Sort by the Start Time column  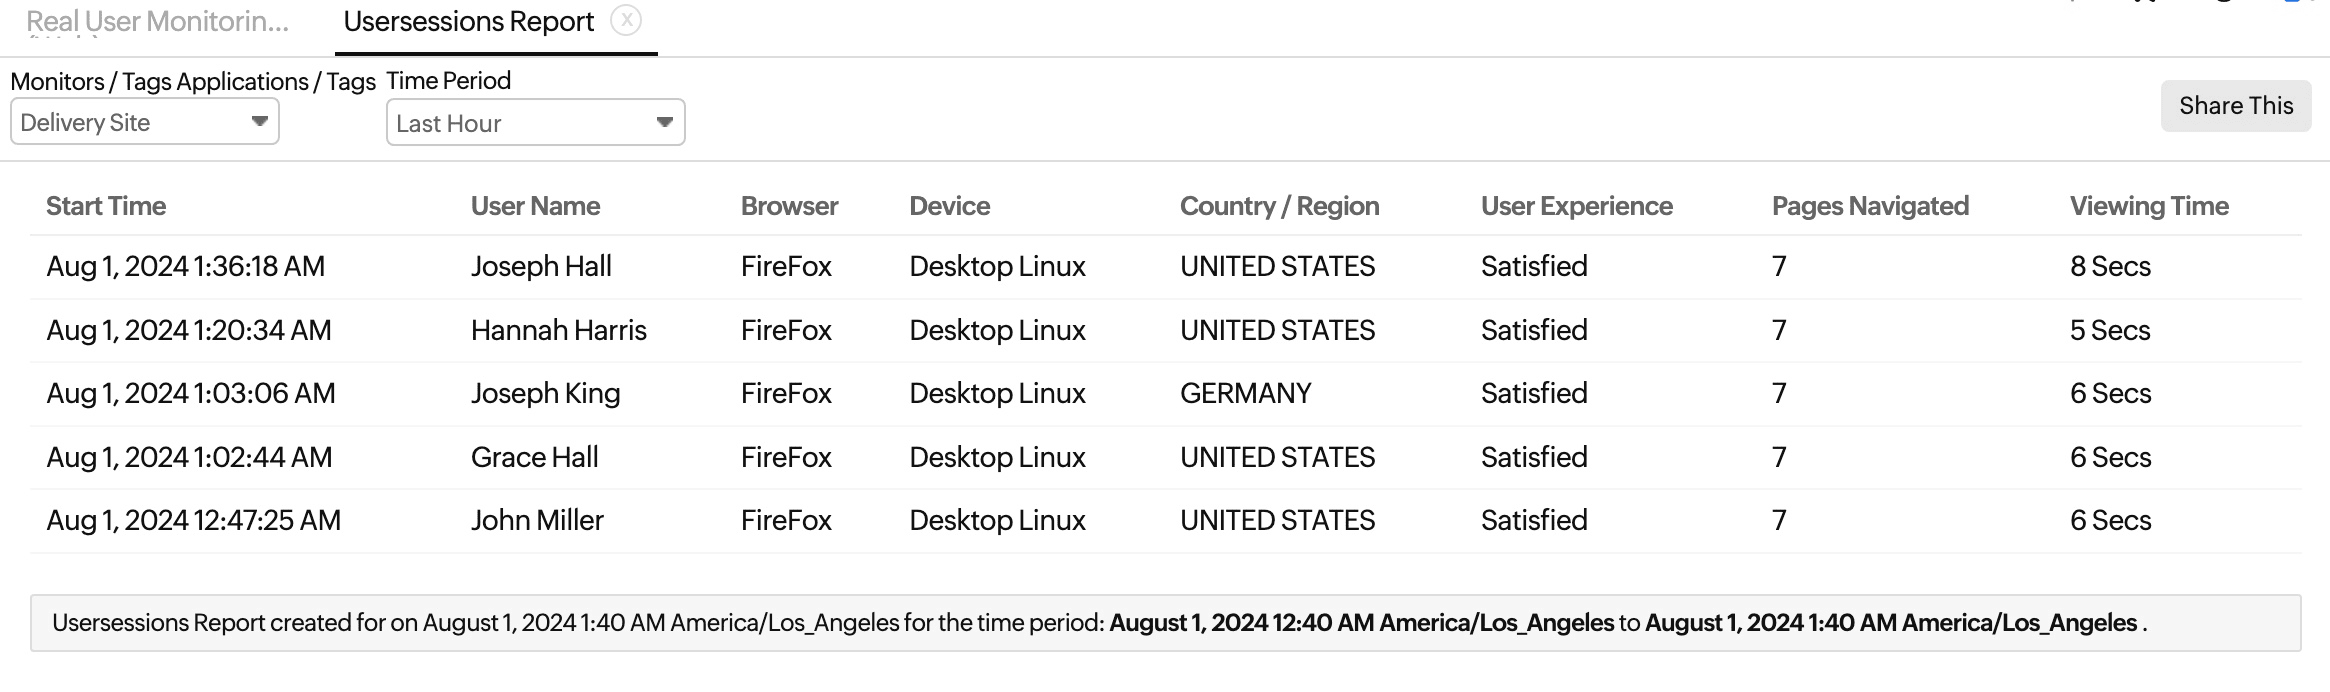pos(106,205)
